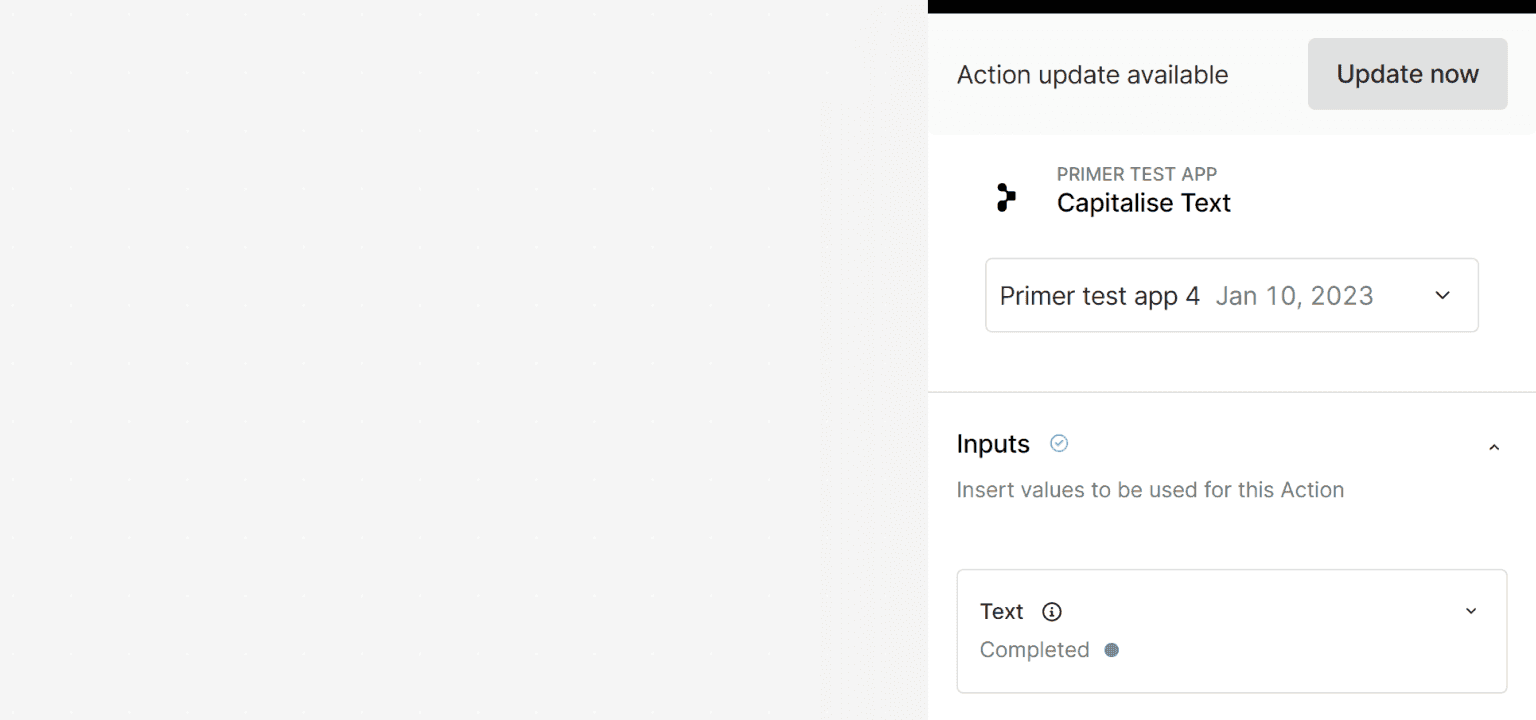Click the info icon beside Text
1536x720 pixels.
(x=1051, y=611)
